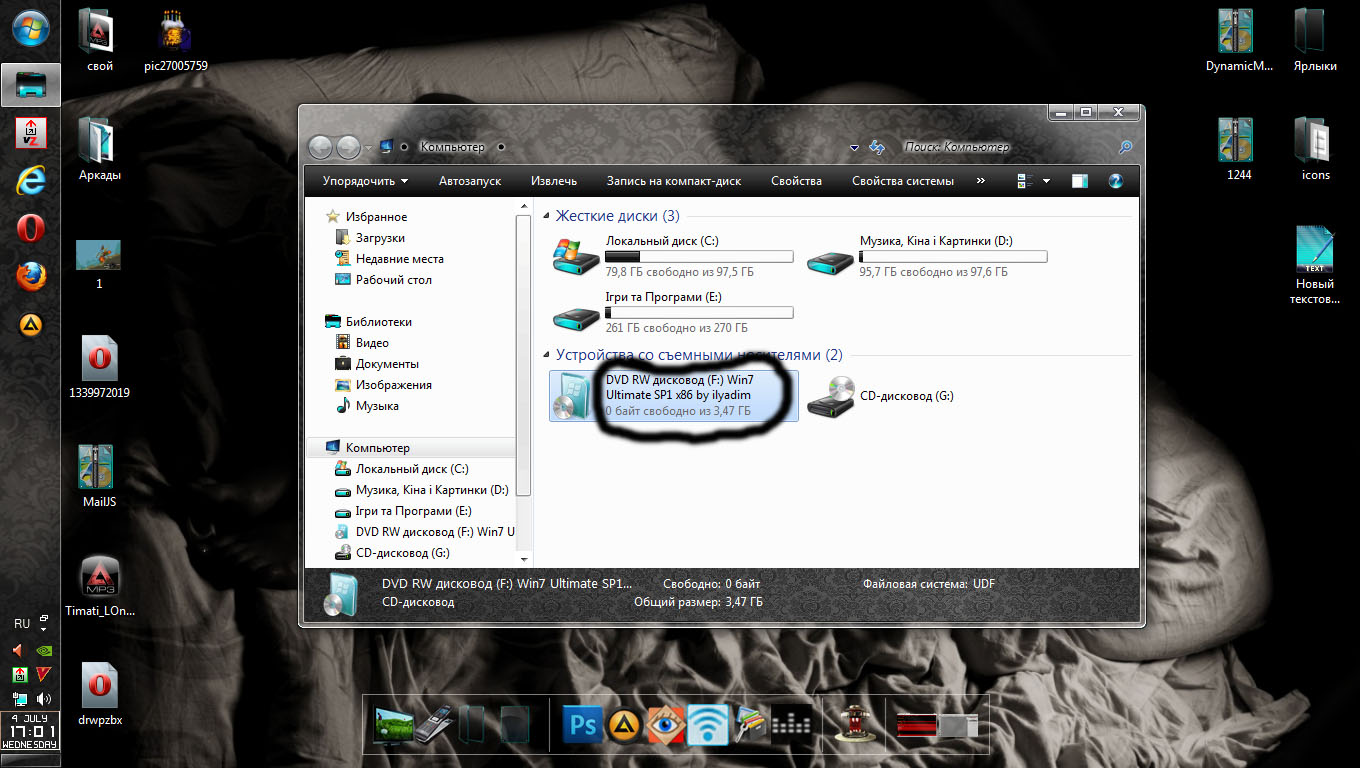The height and width of the screenshot is (768, 1360).
Task: Launch Opera from the taskbar
Action: pyautogui.click(x=30, y=228)
